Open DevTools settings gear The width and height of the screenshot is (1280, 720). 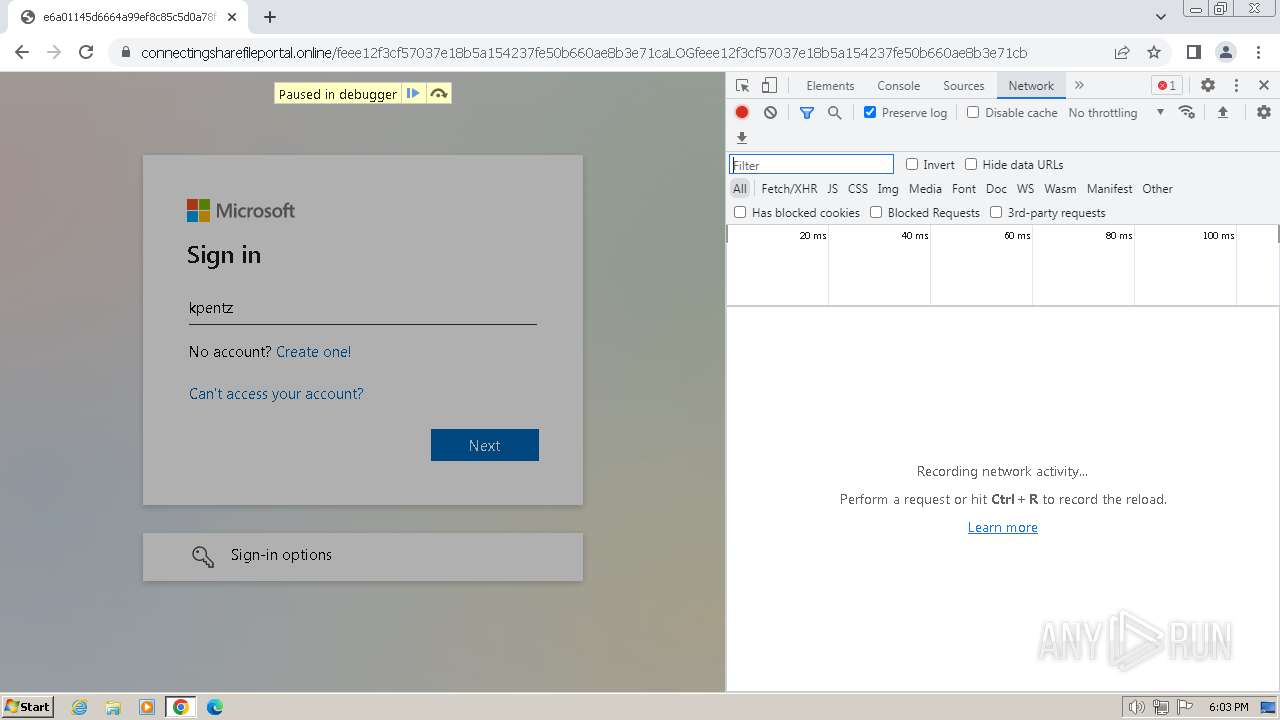click(x=1208, y=86)
